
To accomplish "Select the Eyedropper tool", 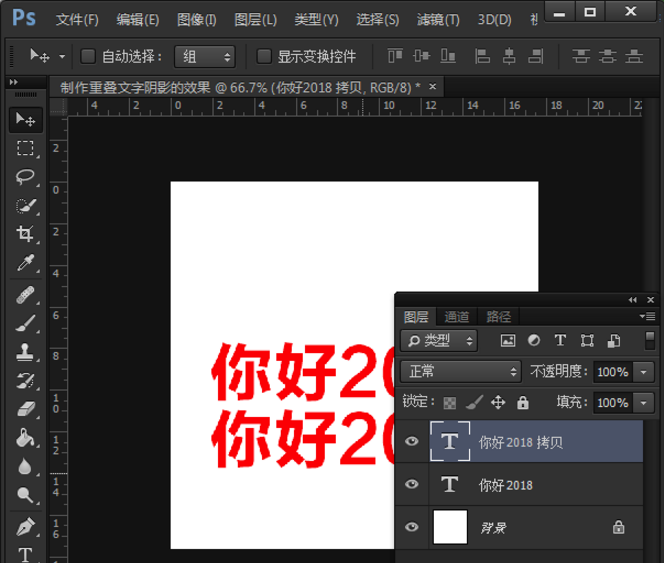I will (25, 263).
